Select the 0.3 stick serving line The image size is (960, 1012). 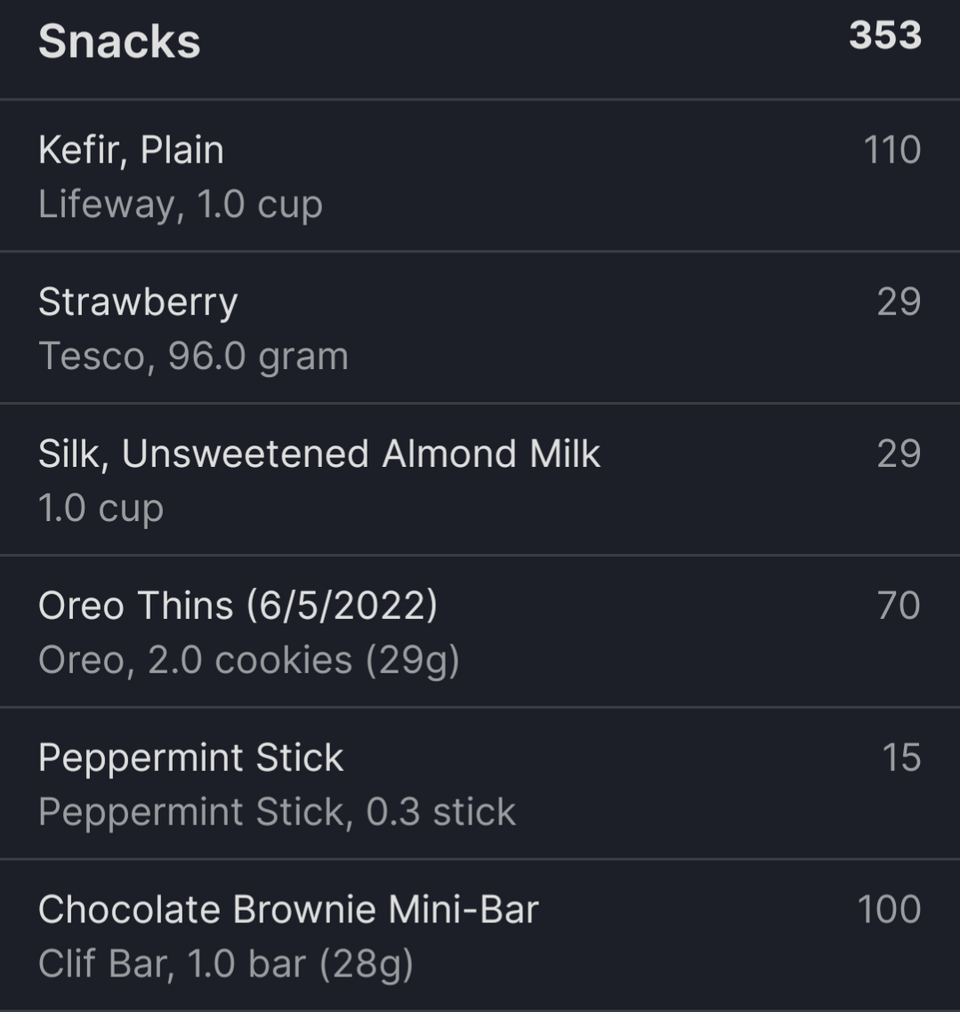pos(277,812)
